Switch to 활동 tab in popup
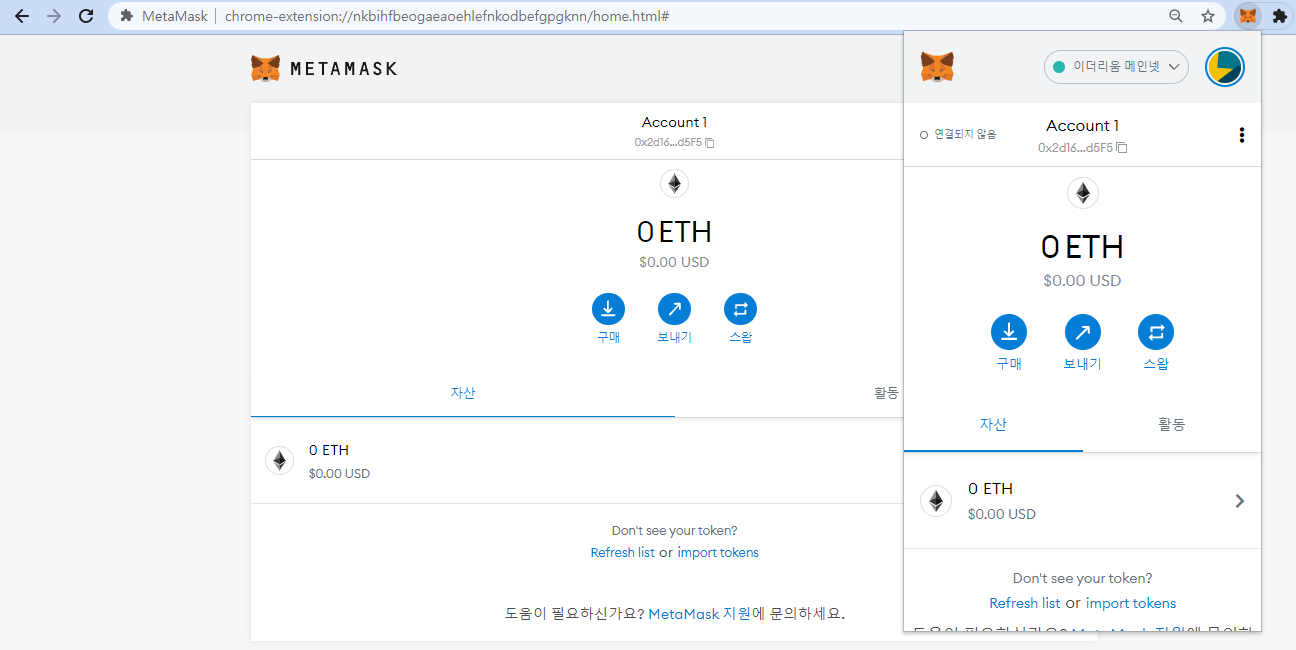The image size is (1296, 650). coord(1172,424)
